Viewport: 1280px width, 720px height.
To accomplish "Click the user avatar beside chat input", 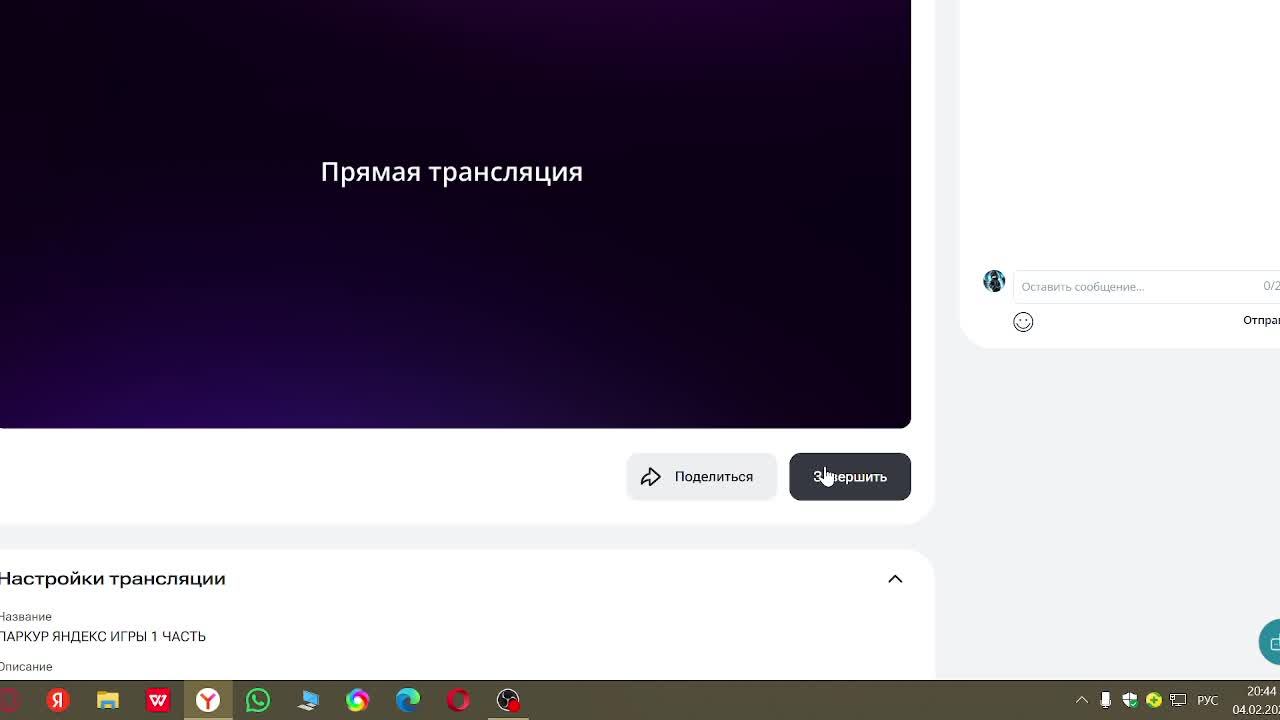I will [994, 281].
